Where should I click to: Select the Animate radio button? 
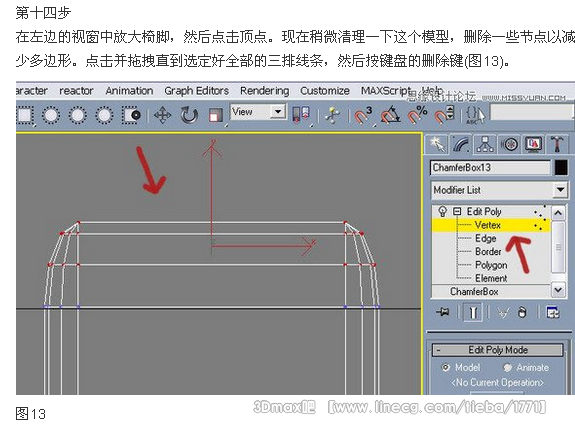508,367
